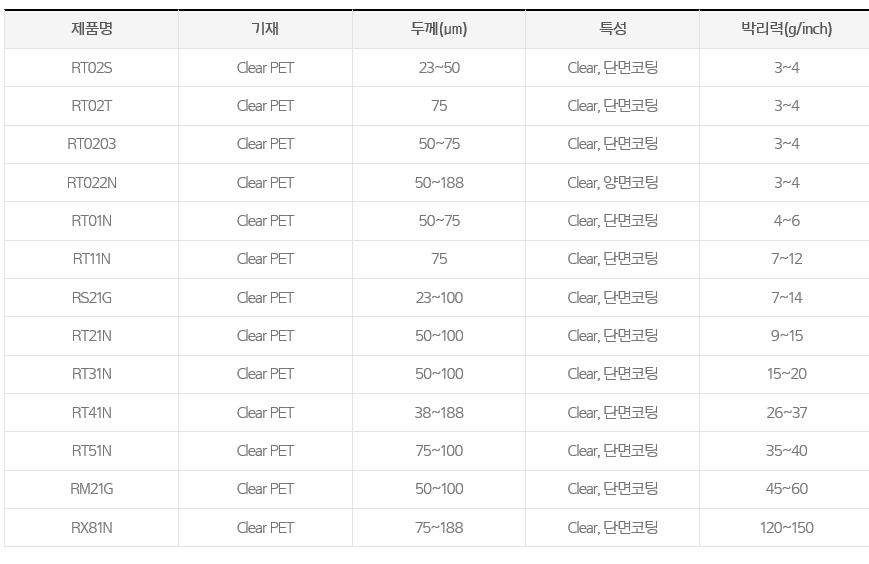Click the 두께(μm) column header
The height and width of the screenshot is (564, 869).
click(439, 29)
